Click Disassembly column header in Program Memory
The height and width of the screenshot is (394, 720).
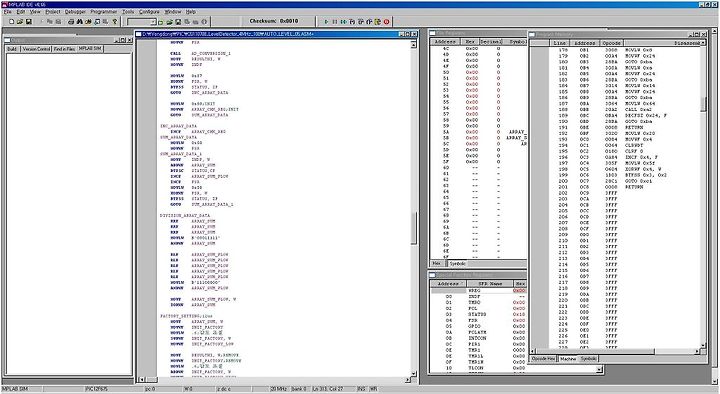[662, 43]
